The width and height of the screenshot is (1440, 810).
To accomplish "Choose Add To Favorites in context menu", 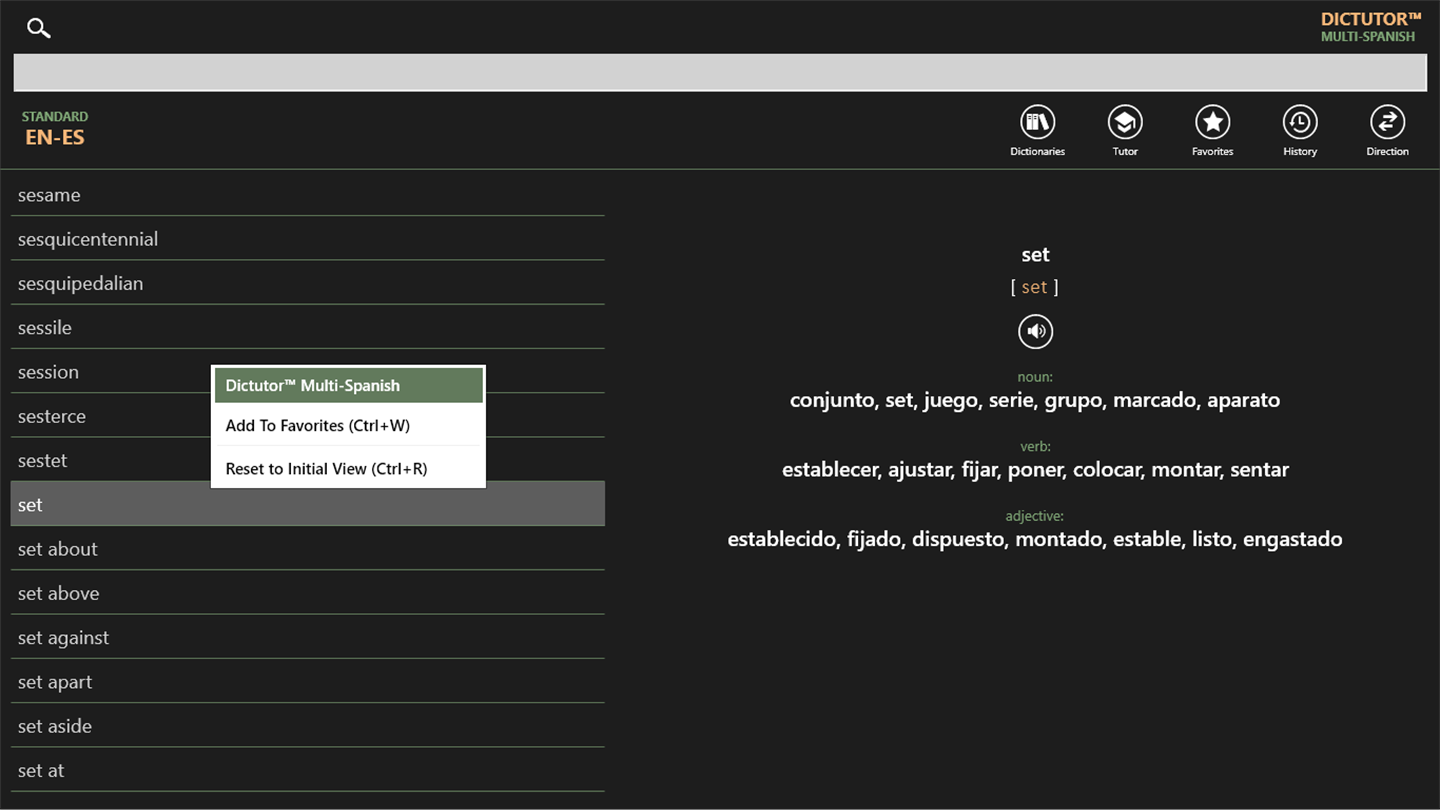I will pos(348,425).
